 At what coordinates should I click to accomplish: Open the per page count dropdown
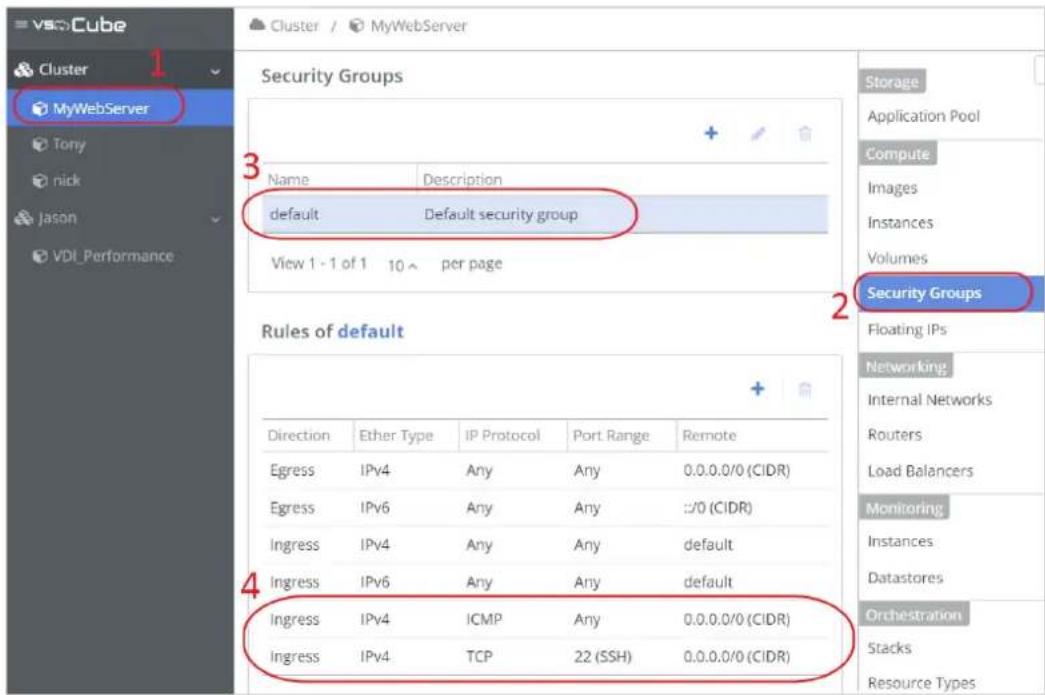pos(403,265)
